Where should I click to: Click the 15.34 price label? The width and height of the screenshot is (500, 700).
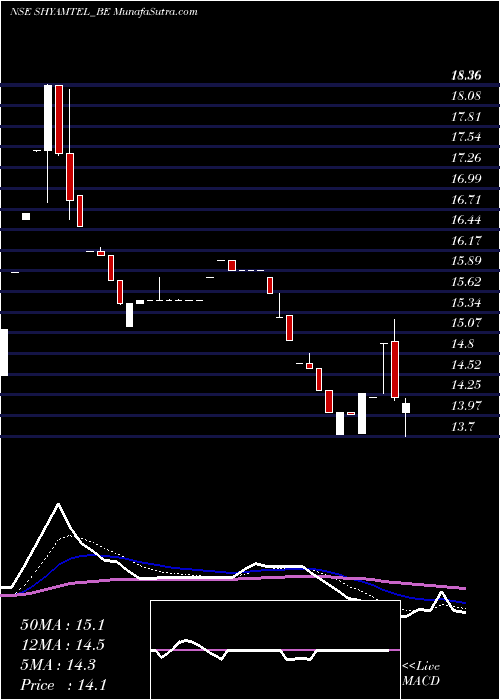click(466, 303)
